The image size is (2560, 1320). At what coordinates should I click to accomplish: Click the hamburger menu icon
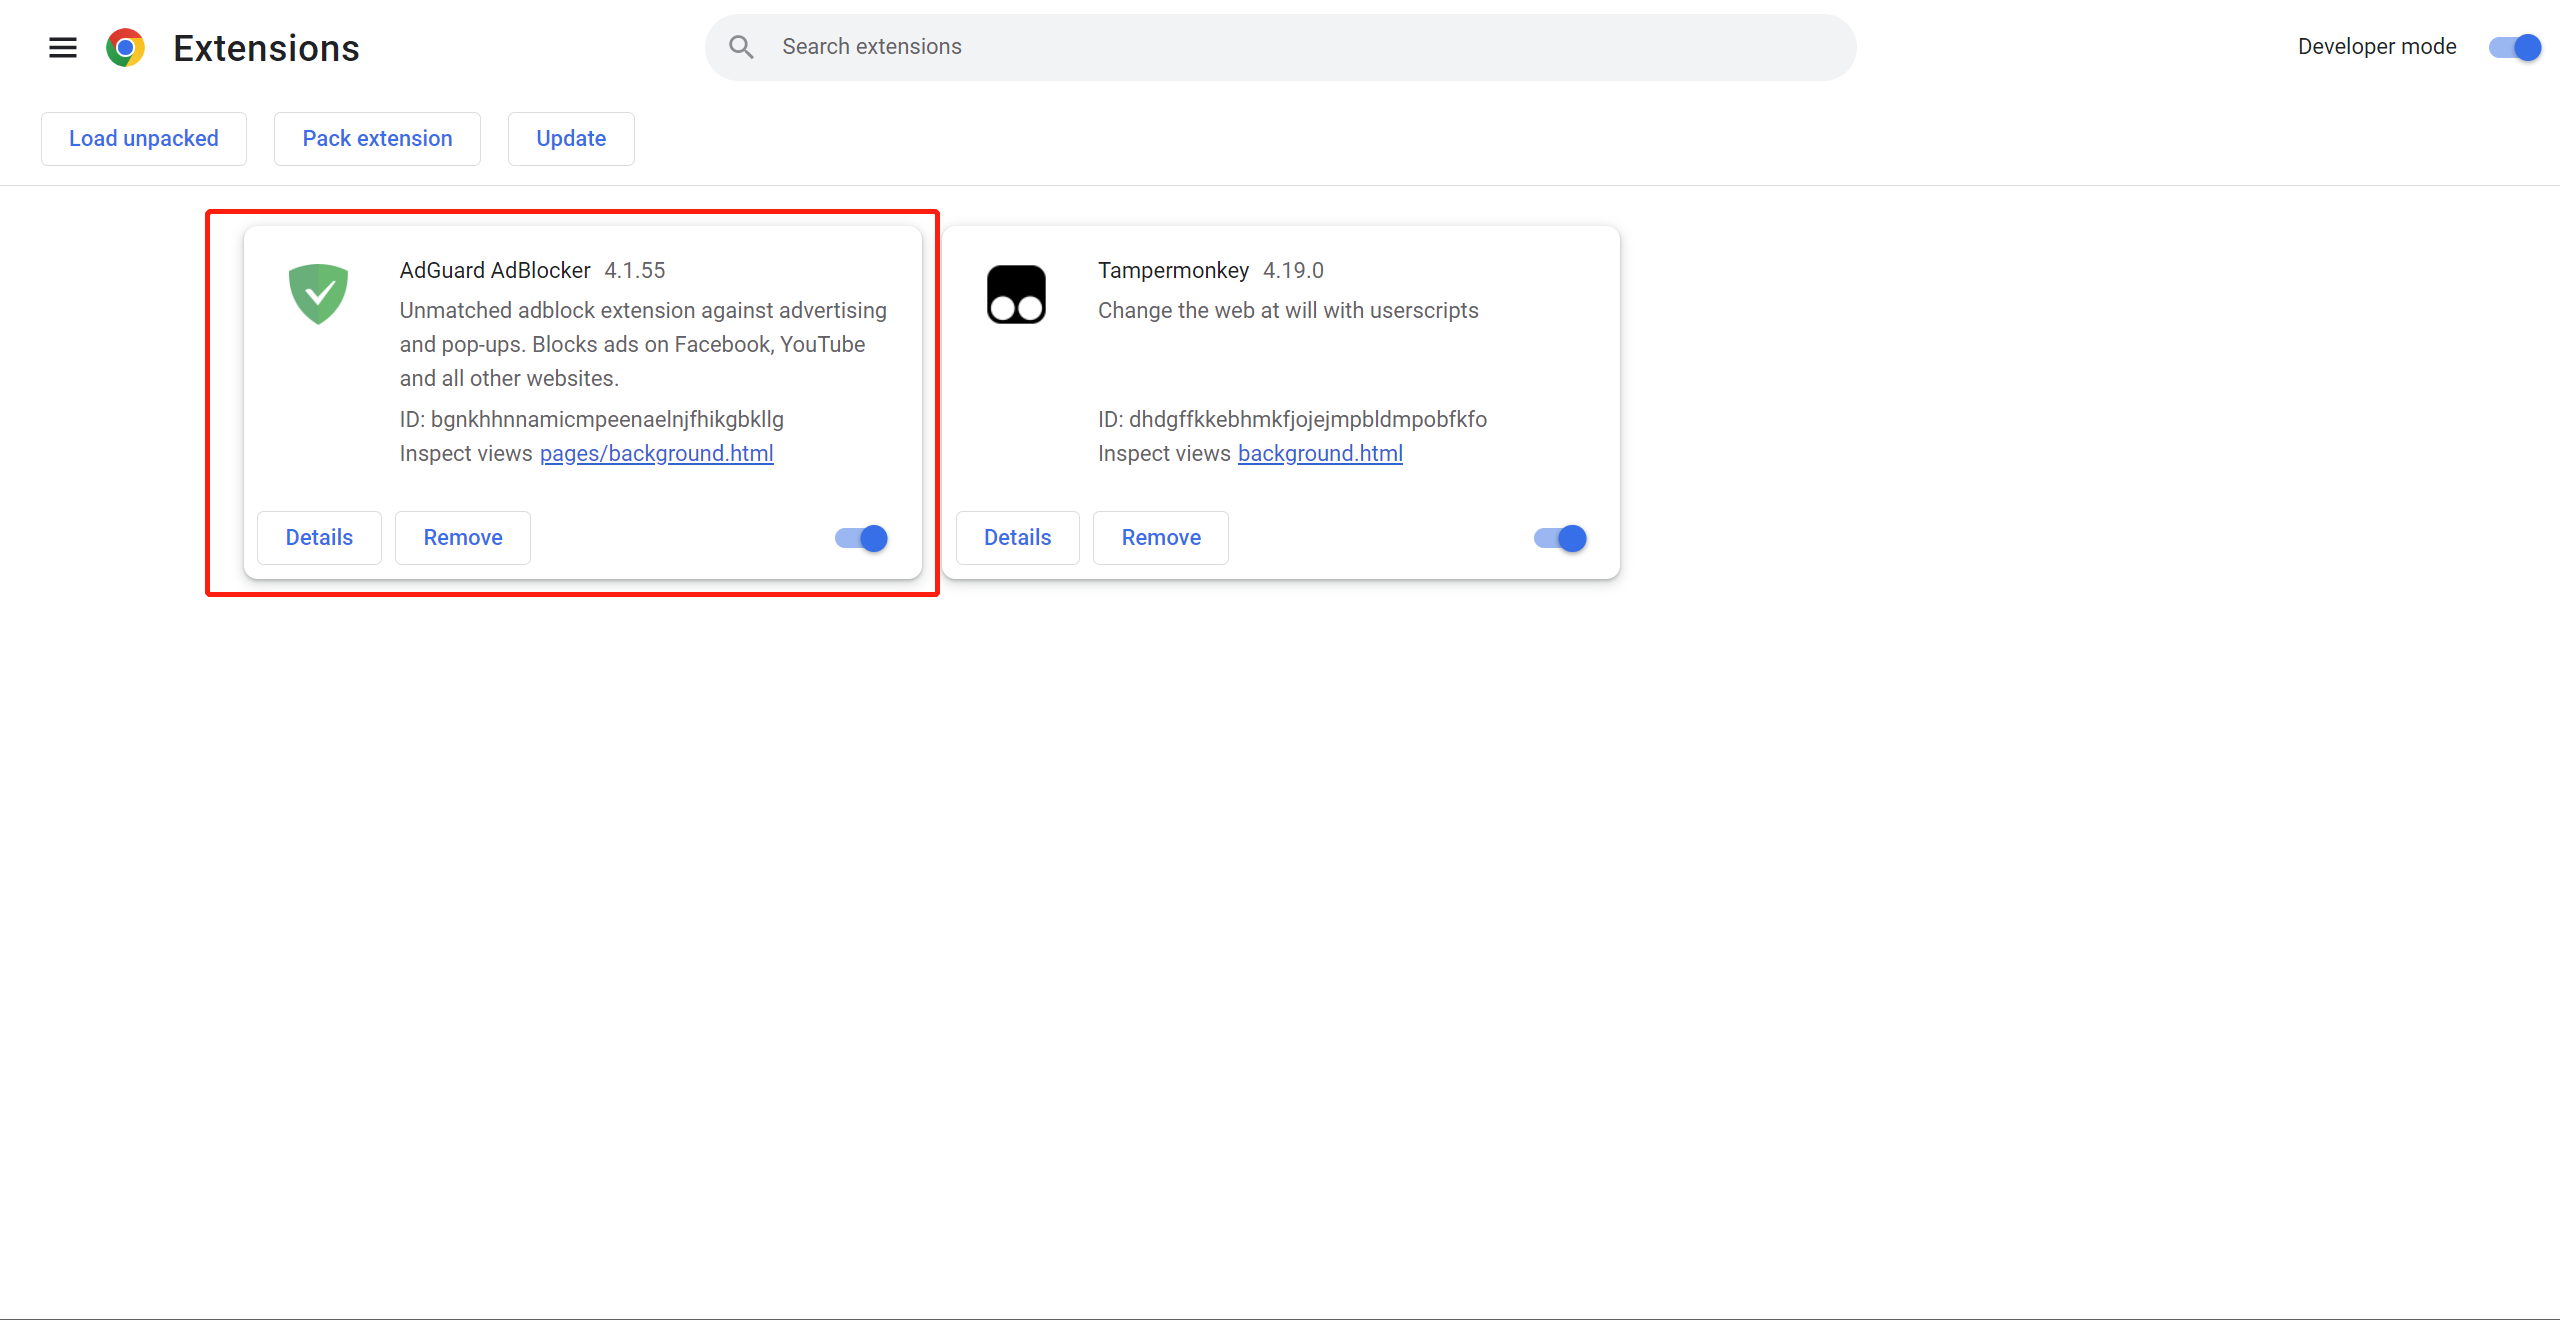tap(62, 47)
